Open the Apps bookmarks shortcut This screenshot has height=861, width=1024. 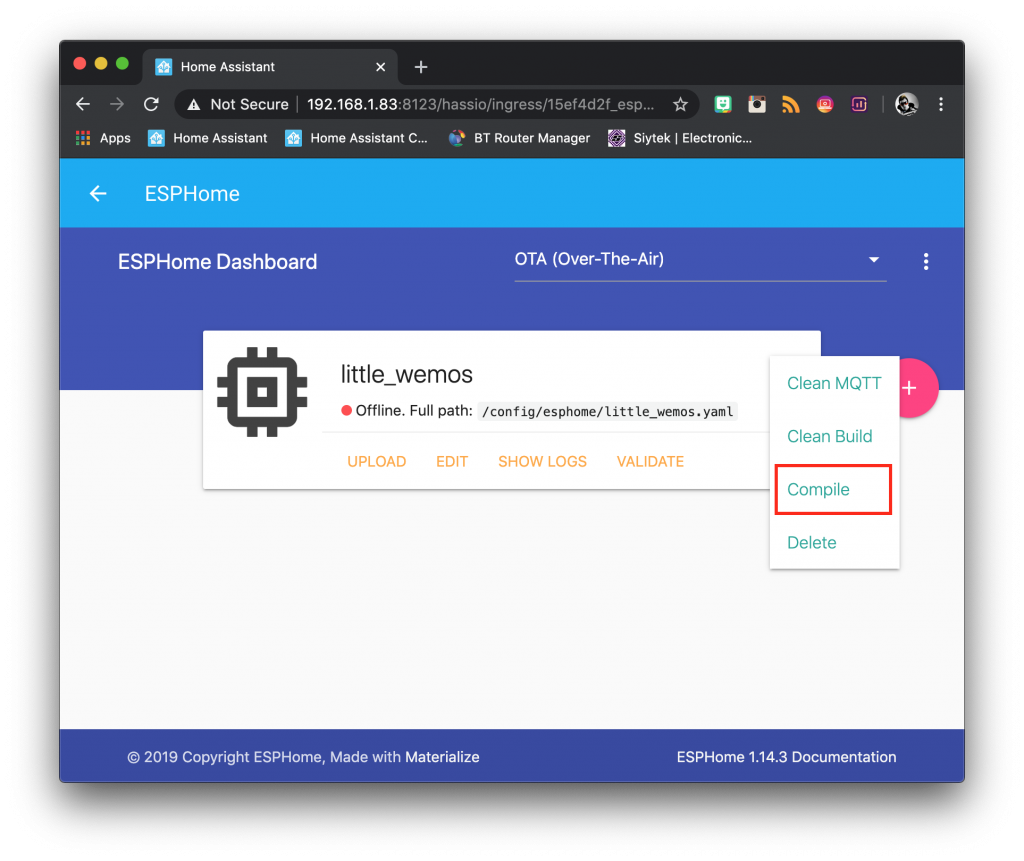103,138
